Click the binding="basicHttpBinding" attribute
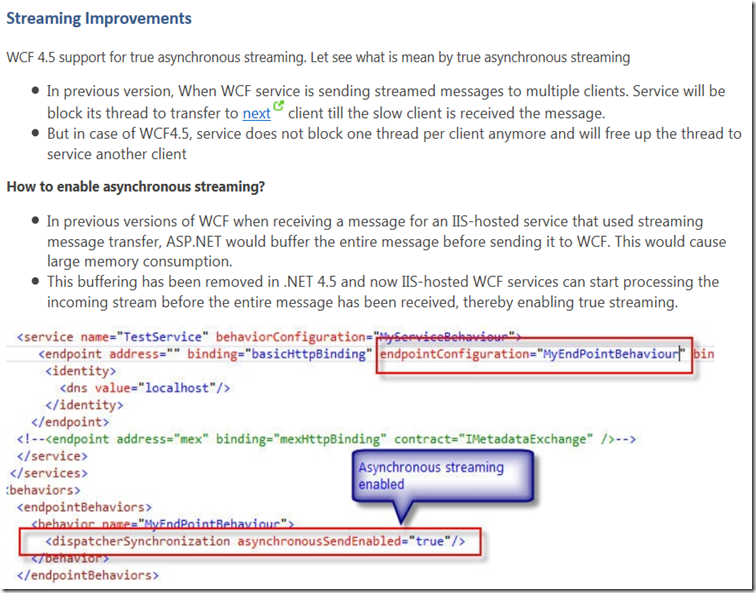 280,354
